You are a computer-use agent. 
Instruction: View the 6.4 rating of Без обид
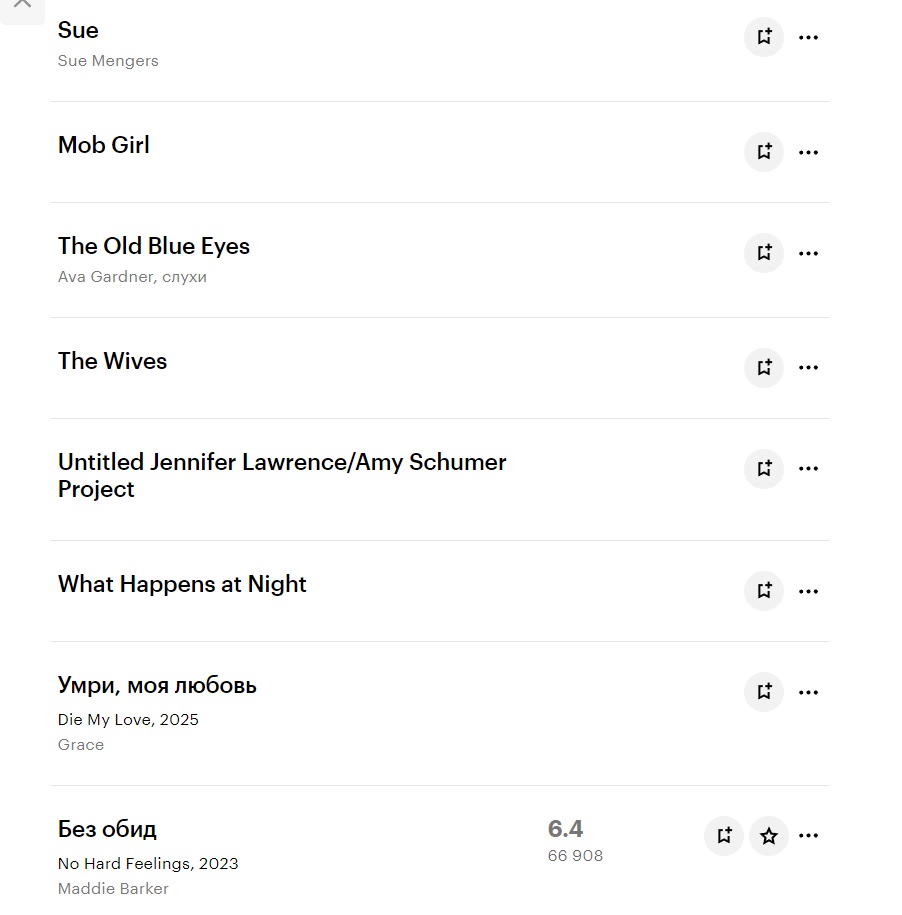pos(565,829)
